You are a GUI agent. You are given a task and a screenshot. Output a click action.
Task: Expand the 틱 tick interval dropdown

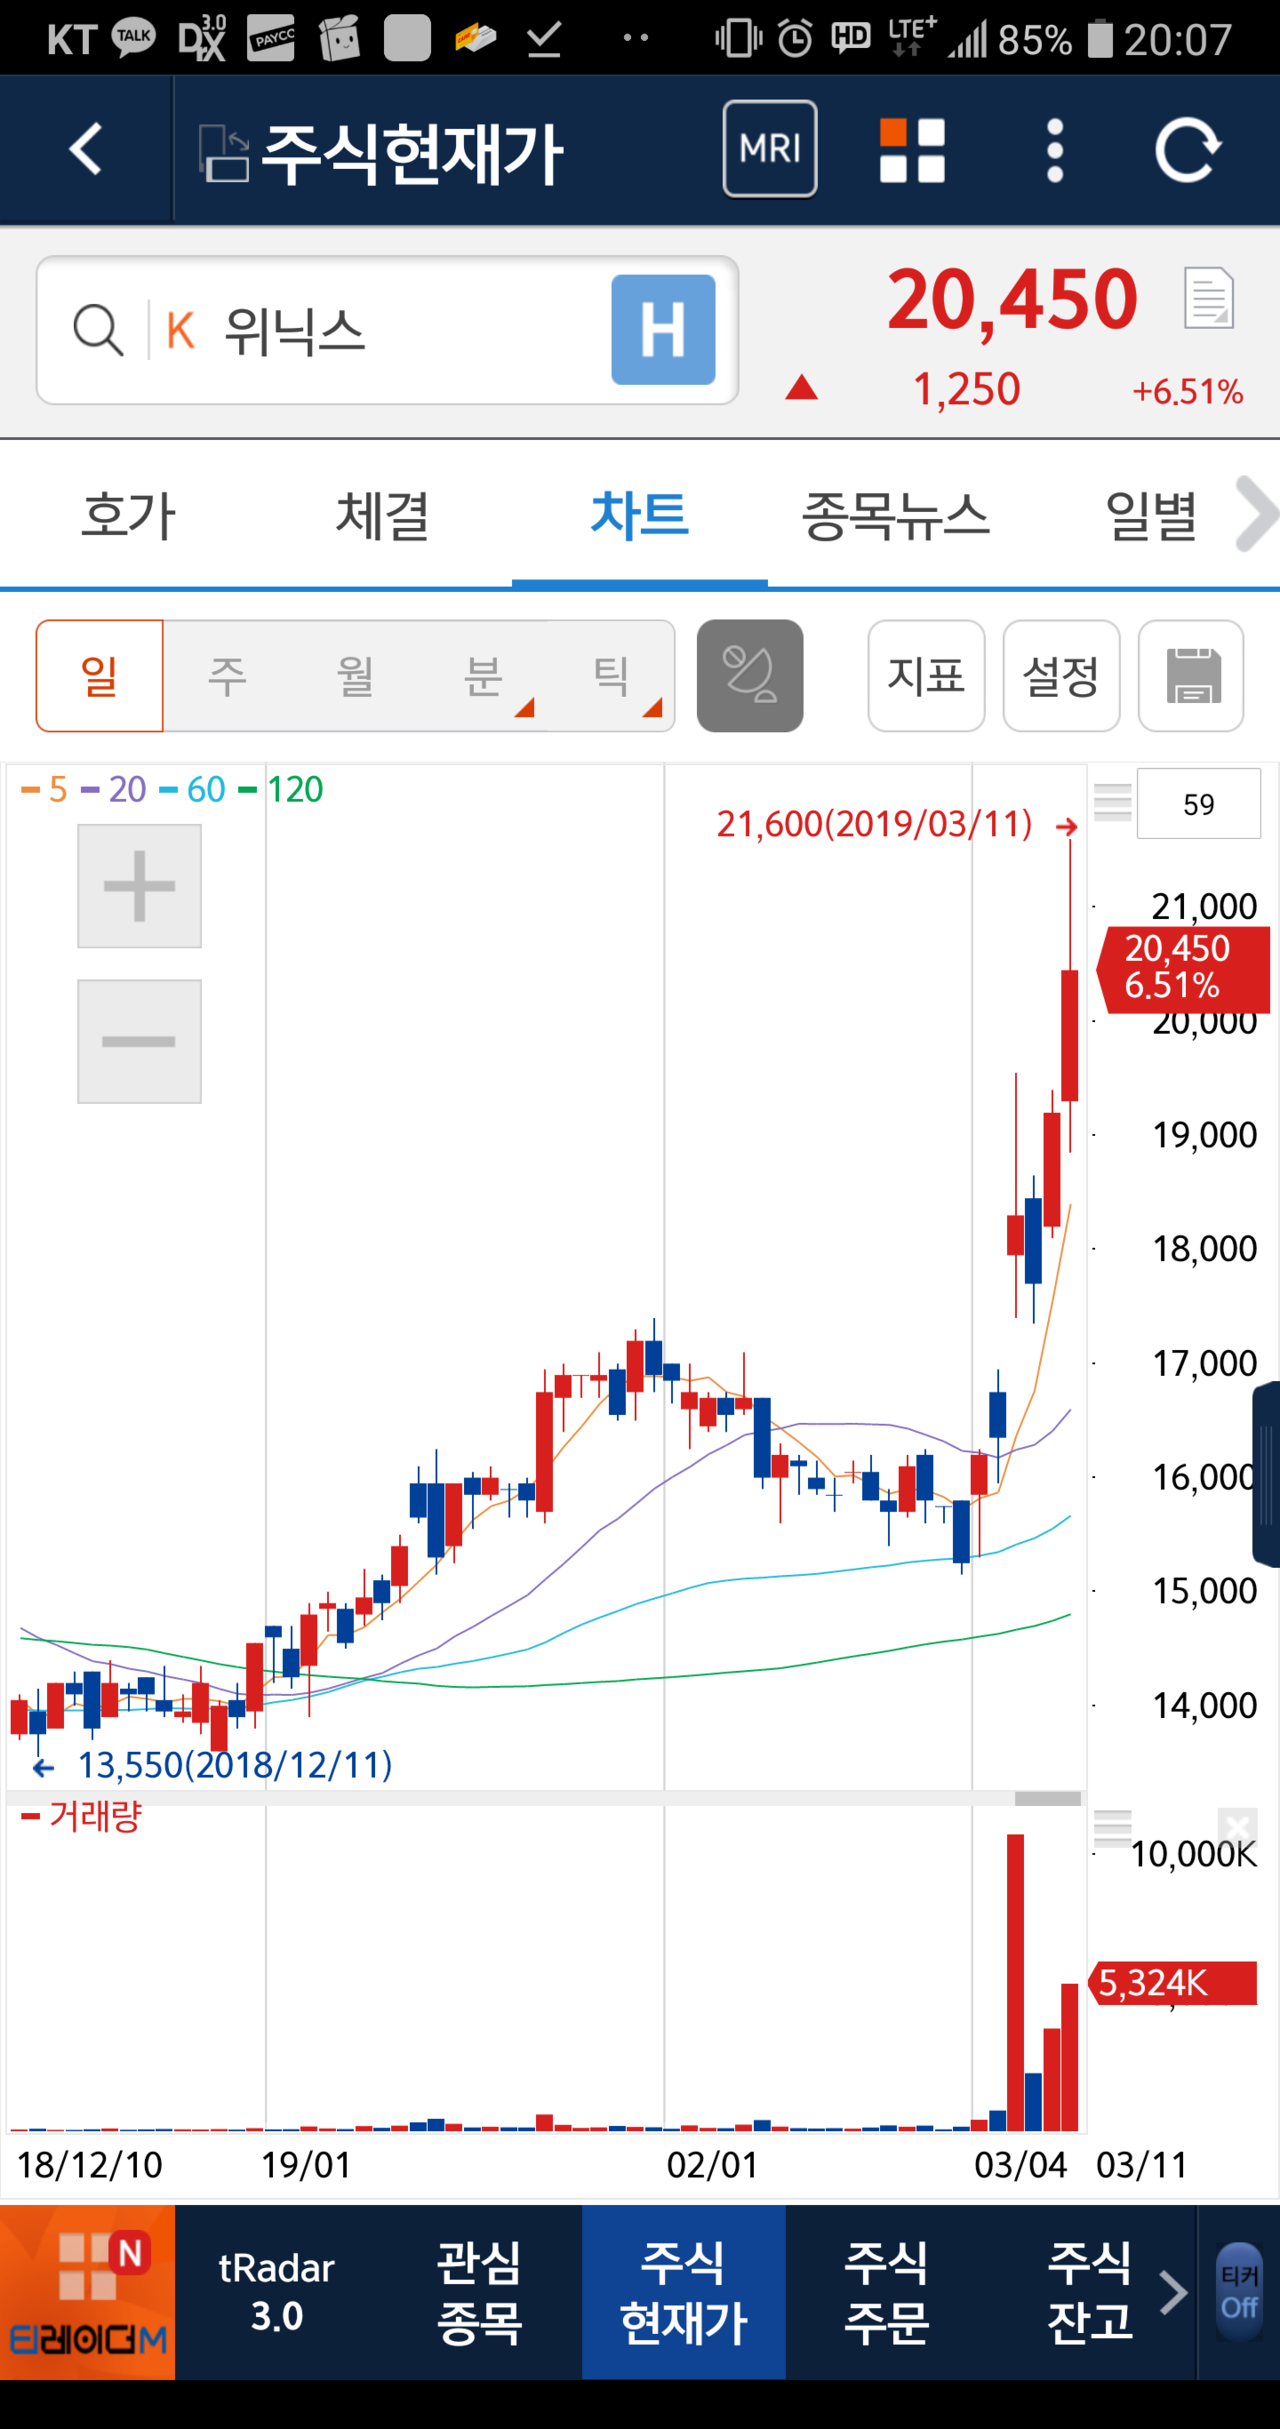[613, 676]
